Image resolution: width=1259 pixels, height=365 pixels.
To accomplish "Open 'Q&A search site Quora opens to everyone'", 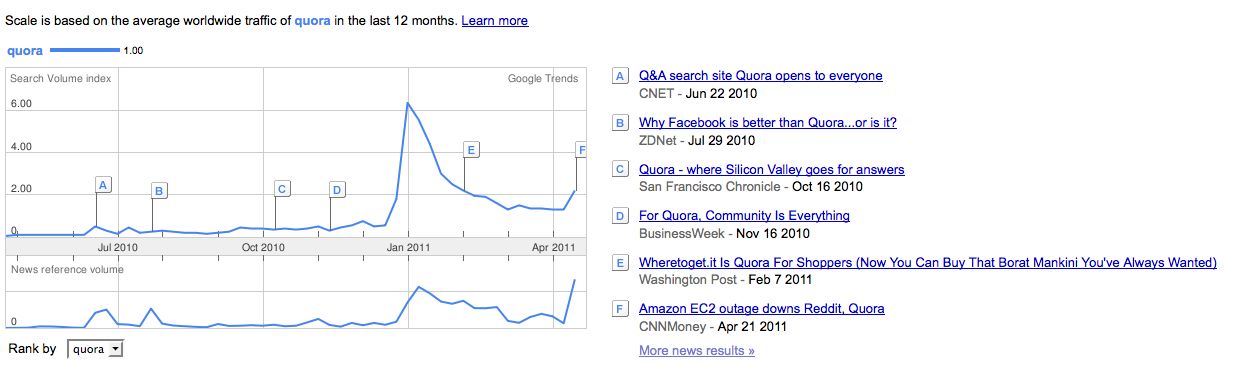I will [x=760, y=76].
